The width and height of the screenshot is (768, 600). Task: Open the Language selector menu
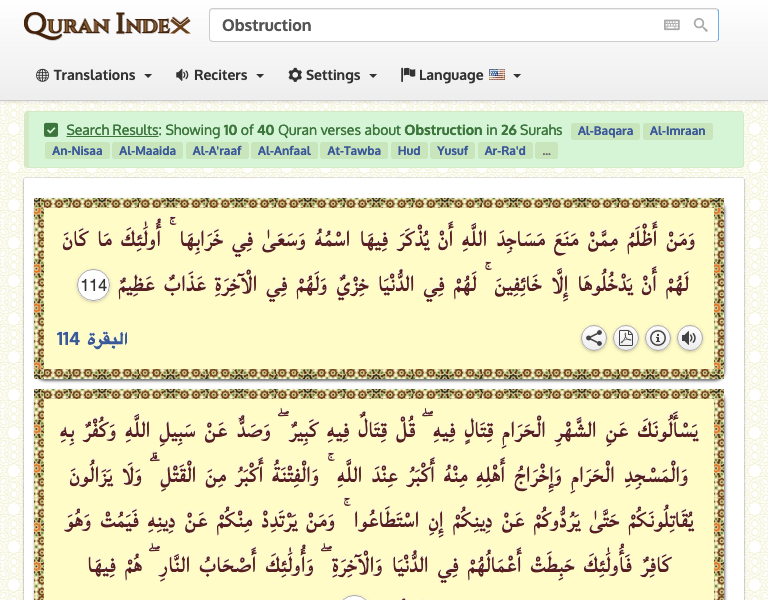[460, 75]
